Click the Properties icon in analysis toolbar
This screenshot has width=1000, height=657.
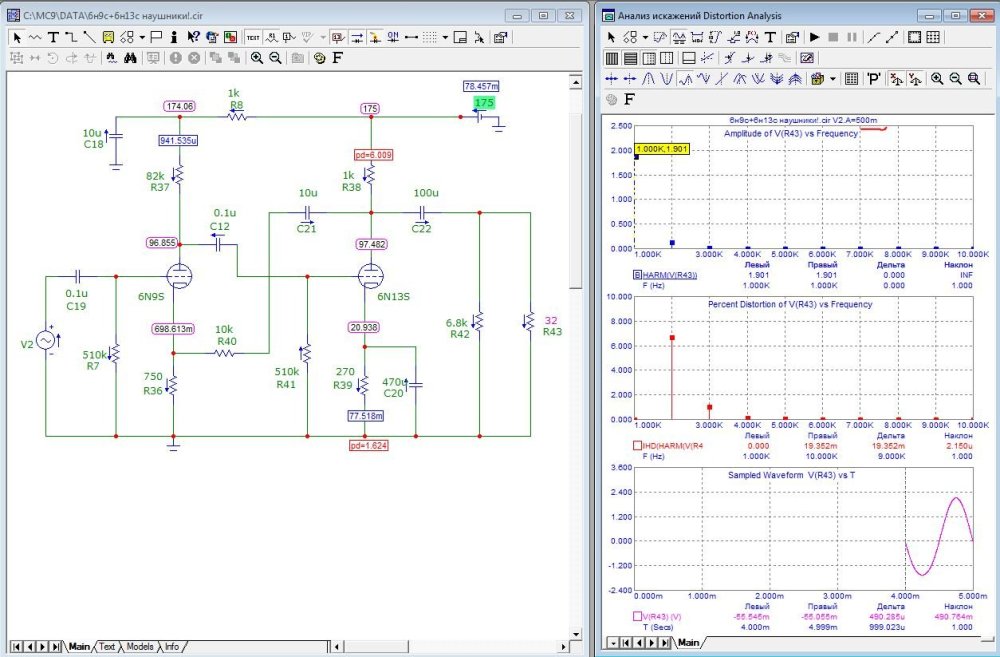click(792, 37)
